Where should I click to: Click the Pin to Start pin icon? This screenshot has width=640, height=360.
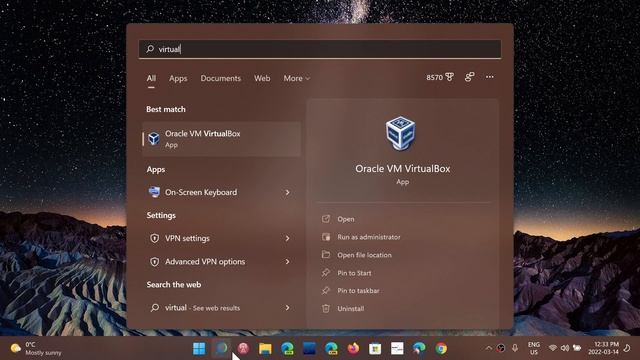point(326,273)
